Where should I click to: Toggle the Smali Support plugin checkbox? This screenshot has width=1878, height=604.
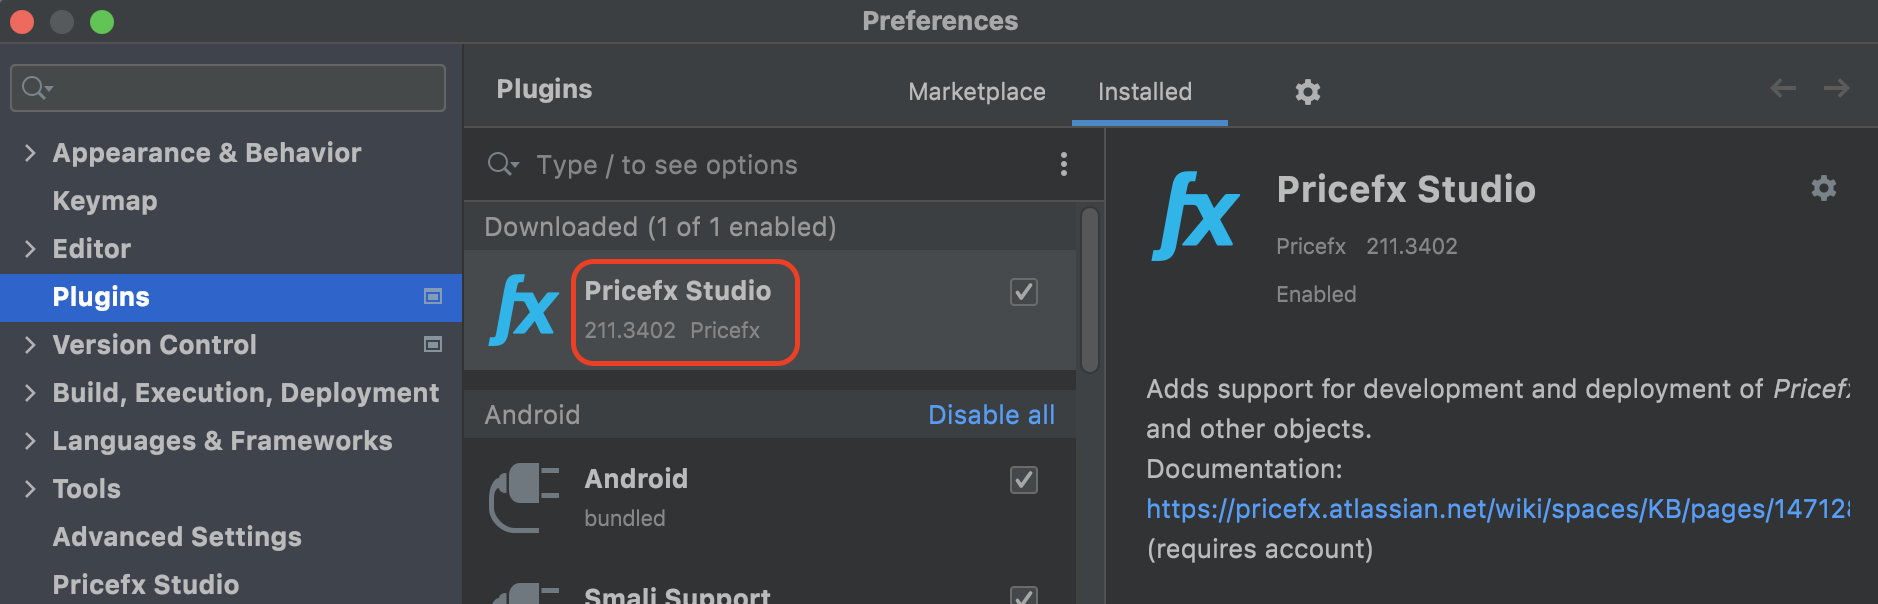tap(1023, 596)
